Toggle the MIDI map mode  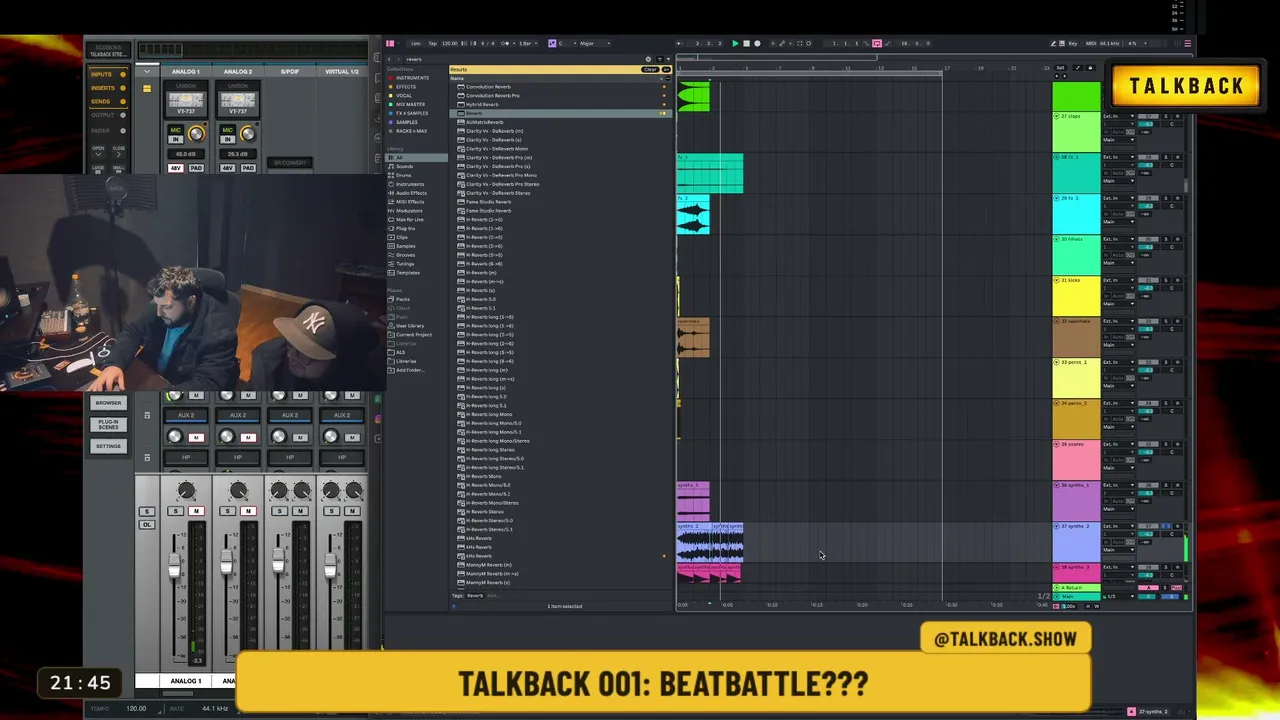click(1090, 44)
